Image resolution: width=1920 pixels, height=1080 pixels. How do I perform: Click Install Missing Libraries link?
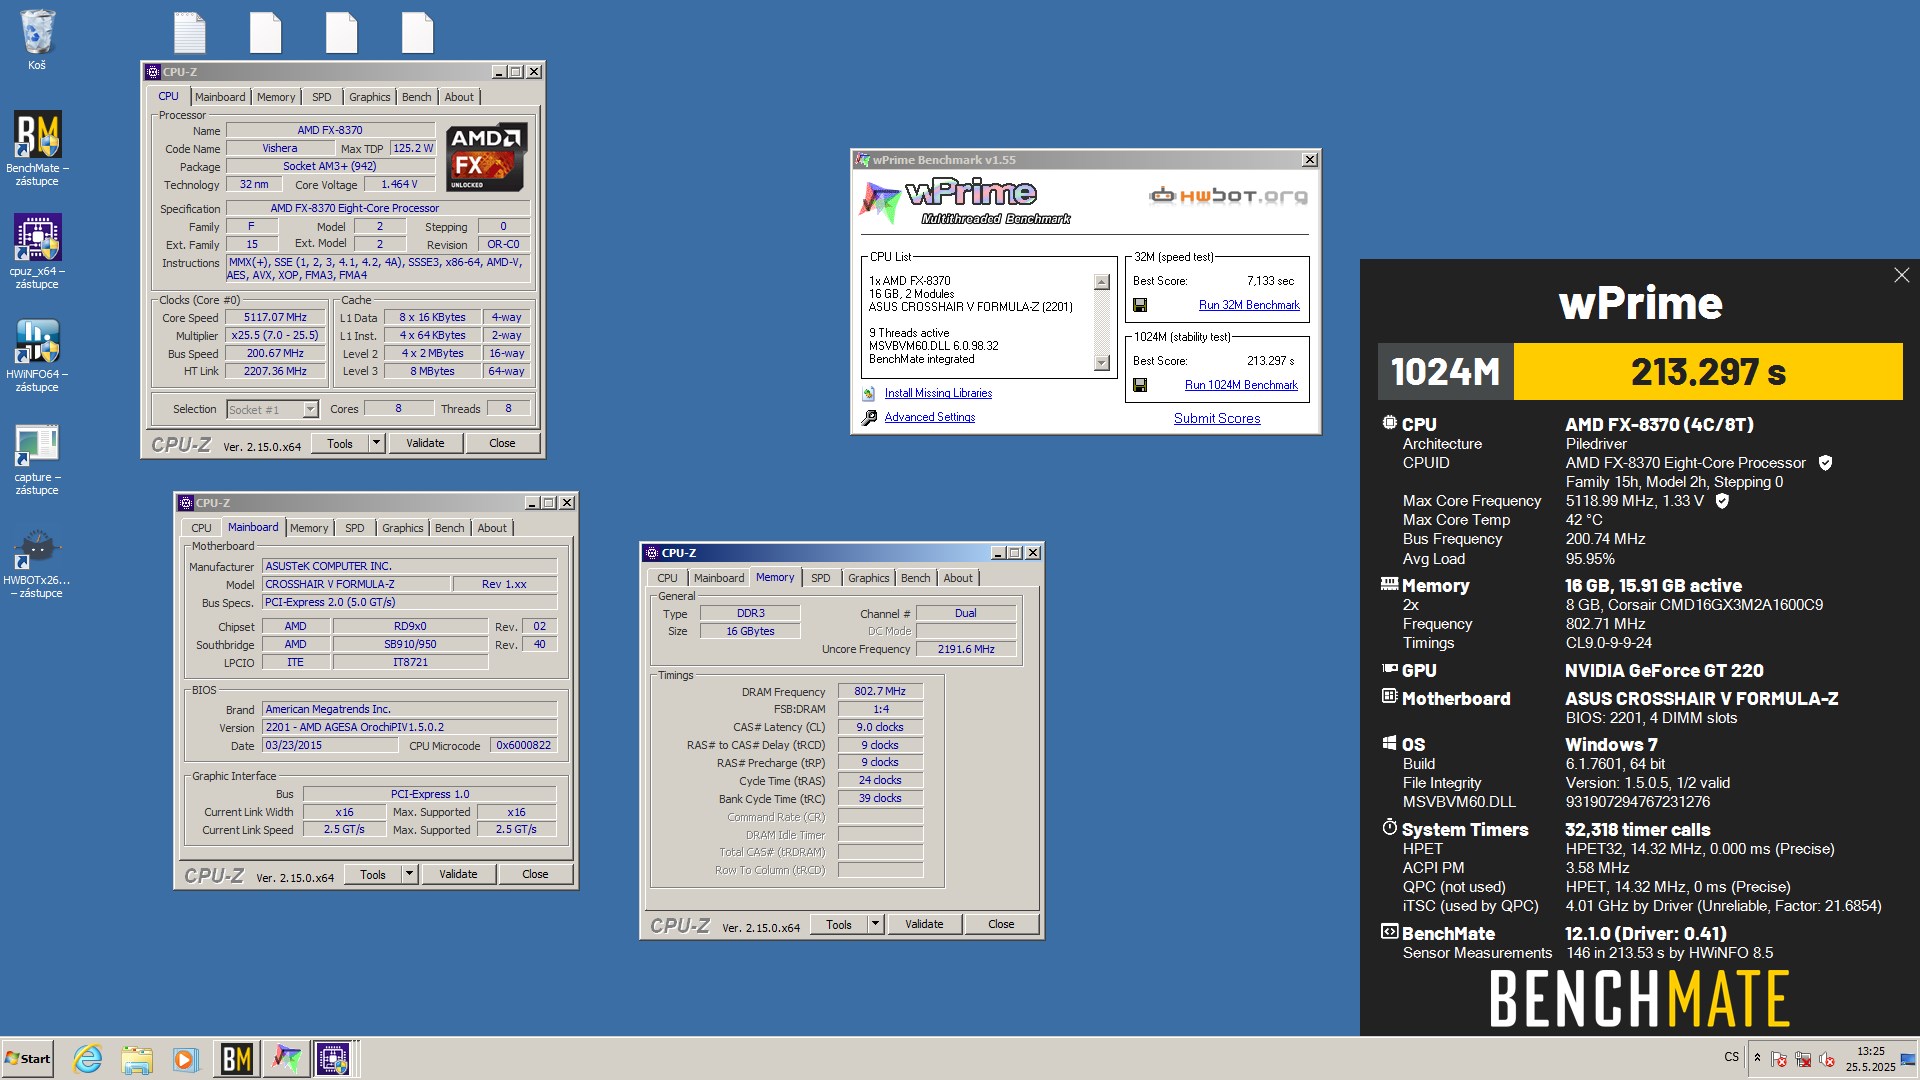pyautogui.click(x=938, y=393)
